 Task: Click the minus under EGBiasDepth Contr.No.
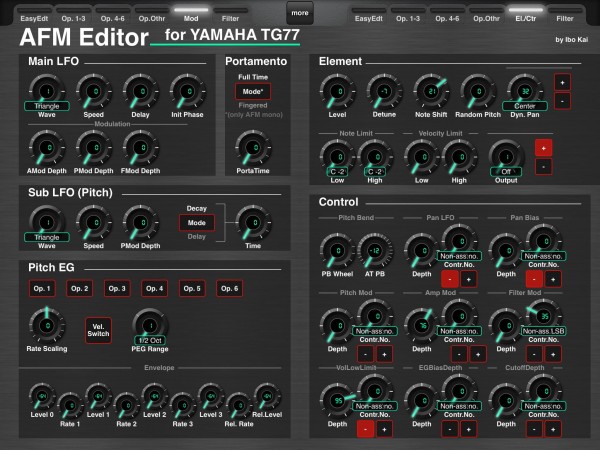click(x=450, y=429)
